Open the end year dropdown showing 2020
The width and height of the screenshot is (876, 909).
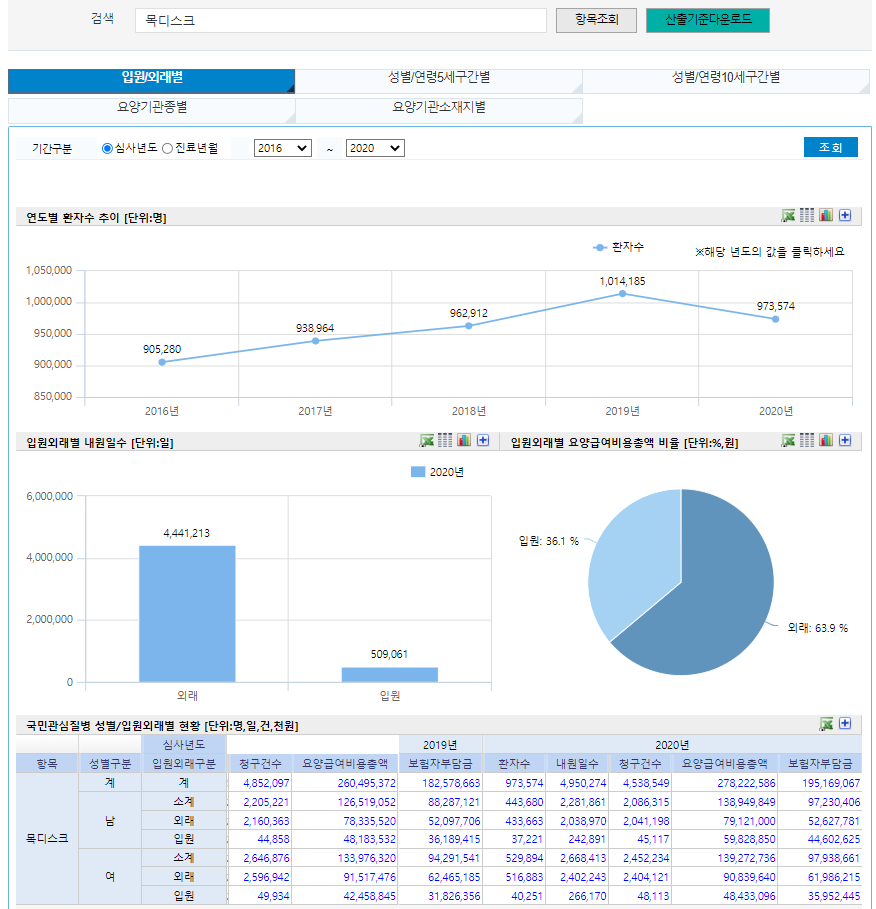click(375, 148)
